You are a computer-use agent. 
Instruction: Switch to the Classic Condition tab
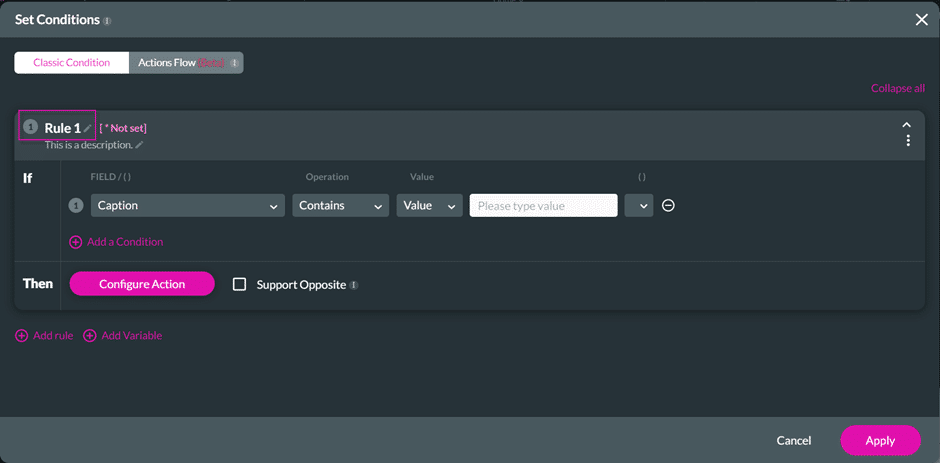[x=71, y=63]
